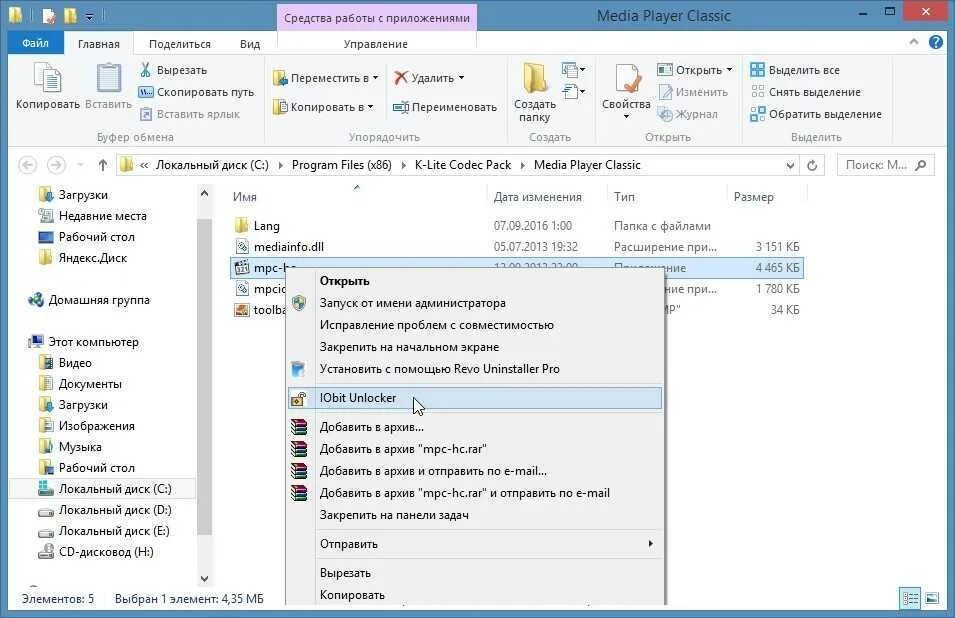Open Homegroup in the navigation pane

tap(89, 300)
